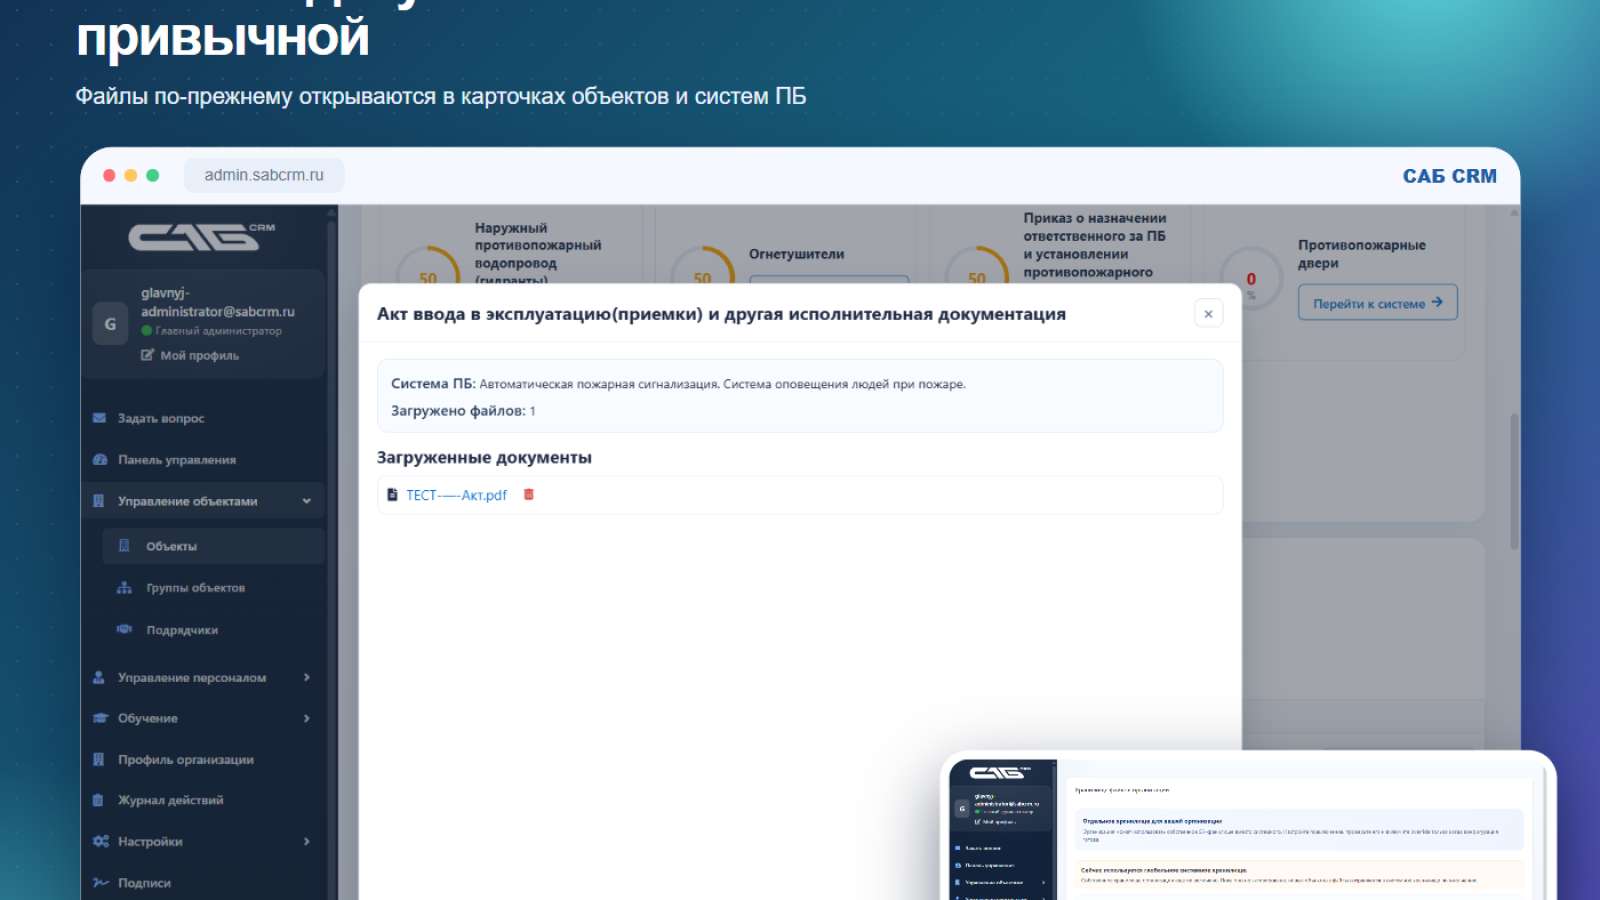Click the edit icon beside Мой профиль
The width and height of the screenshot is (1600, 900).
tap(147, 355)
